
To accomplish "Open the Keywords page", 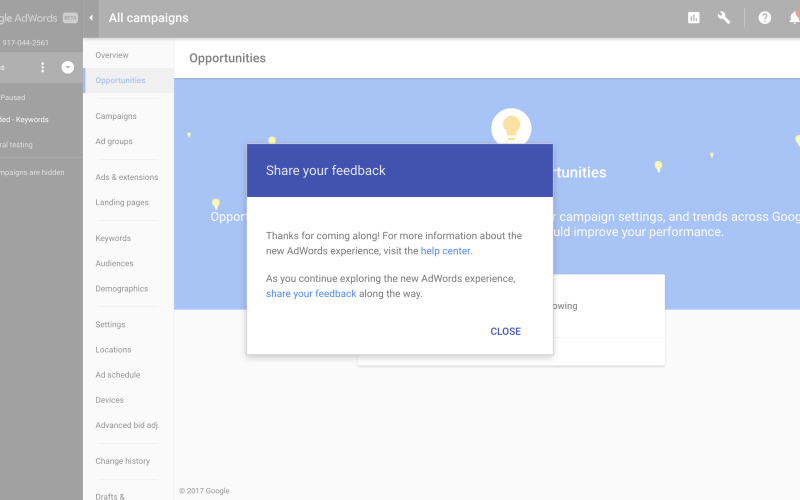I will click(113, 238).
